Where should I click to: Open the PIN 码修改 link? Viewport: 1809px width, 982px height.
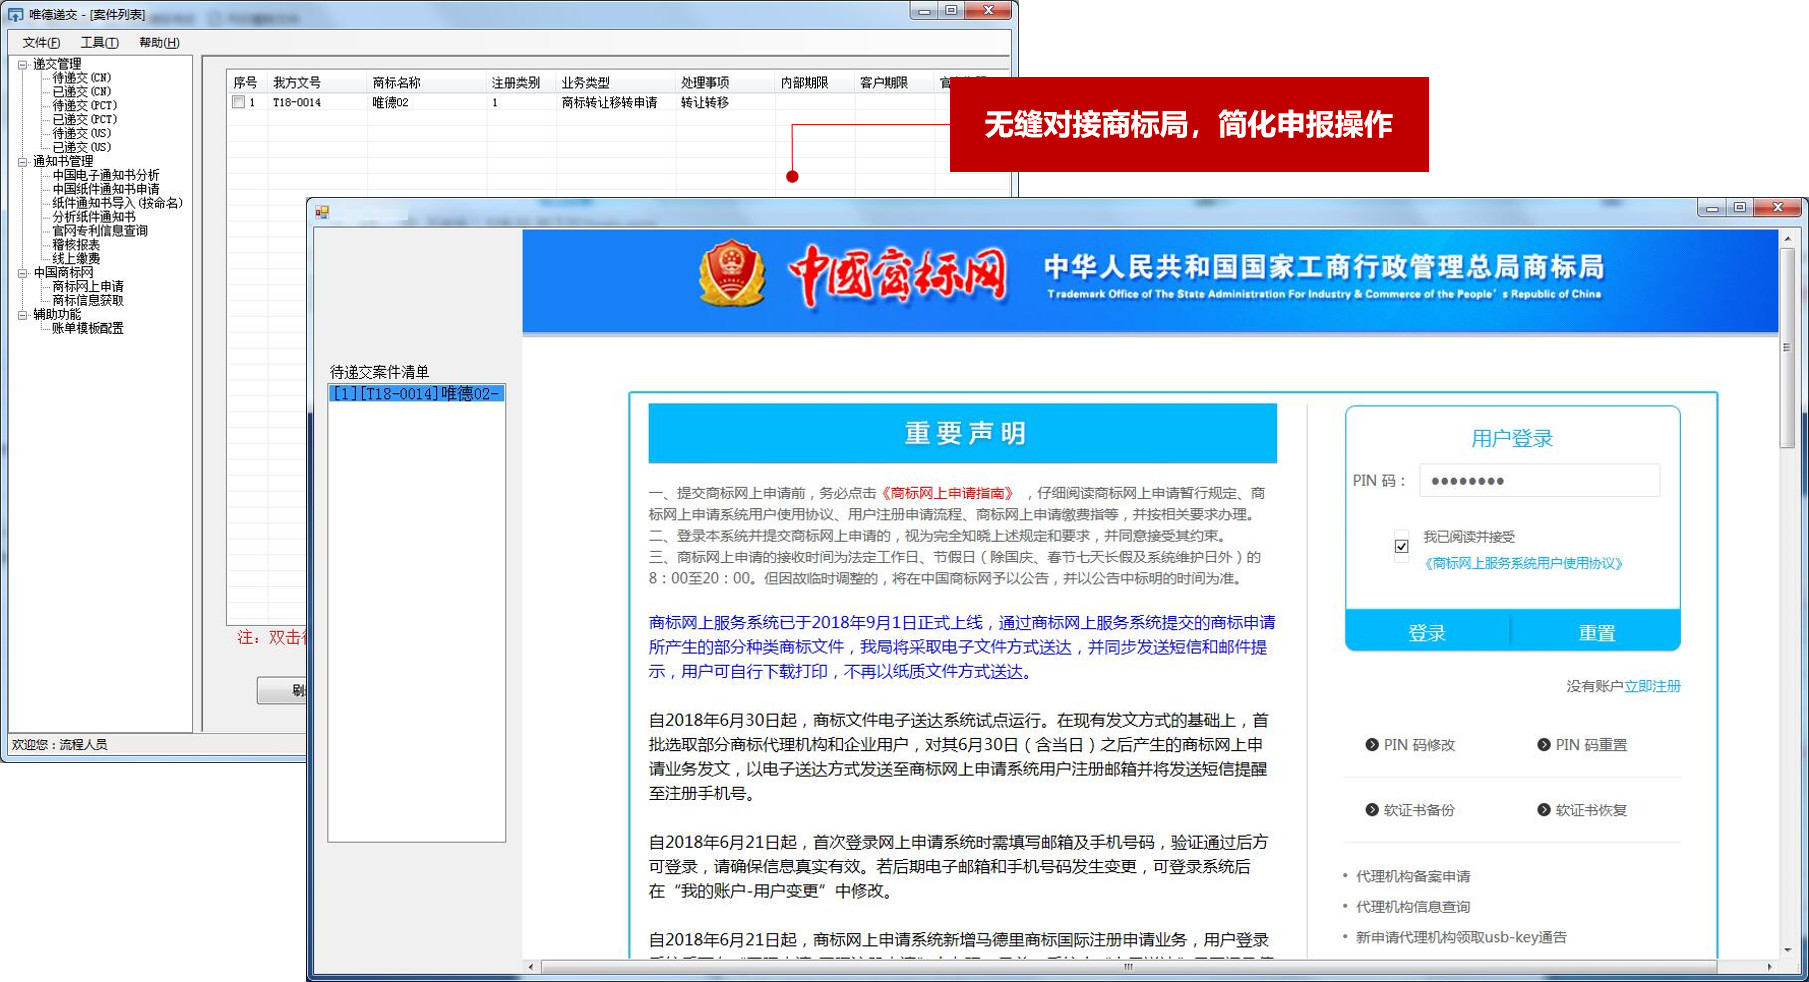pyautogui.click(x=1410, y=745)
